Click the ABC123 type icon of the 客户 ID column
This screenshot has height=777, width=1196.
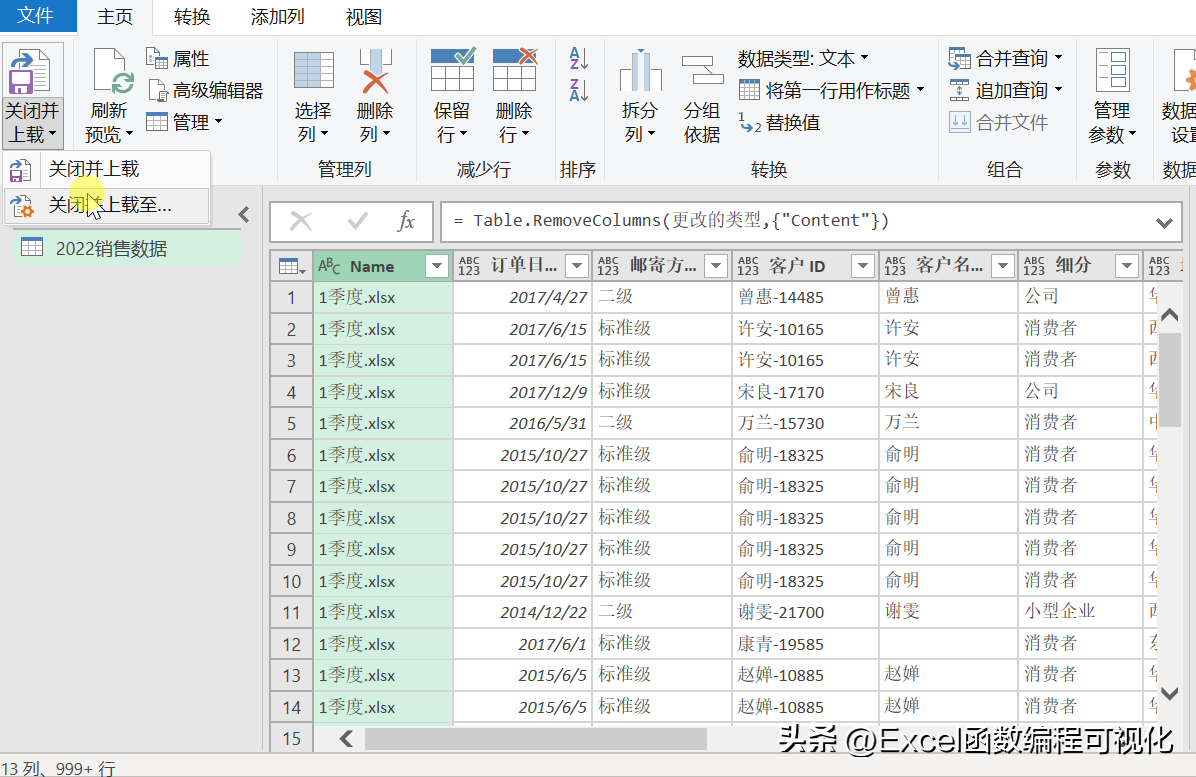click(748, 265)
